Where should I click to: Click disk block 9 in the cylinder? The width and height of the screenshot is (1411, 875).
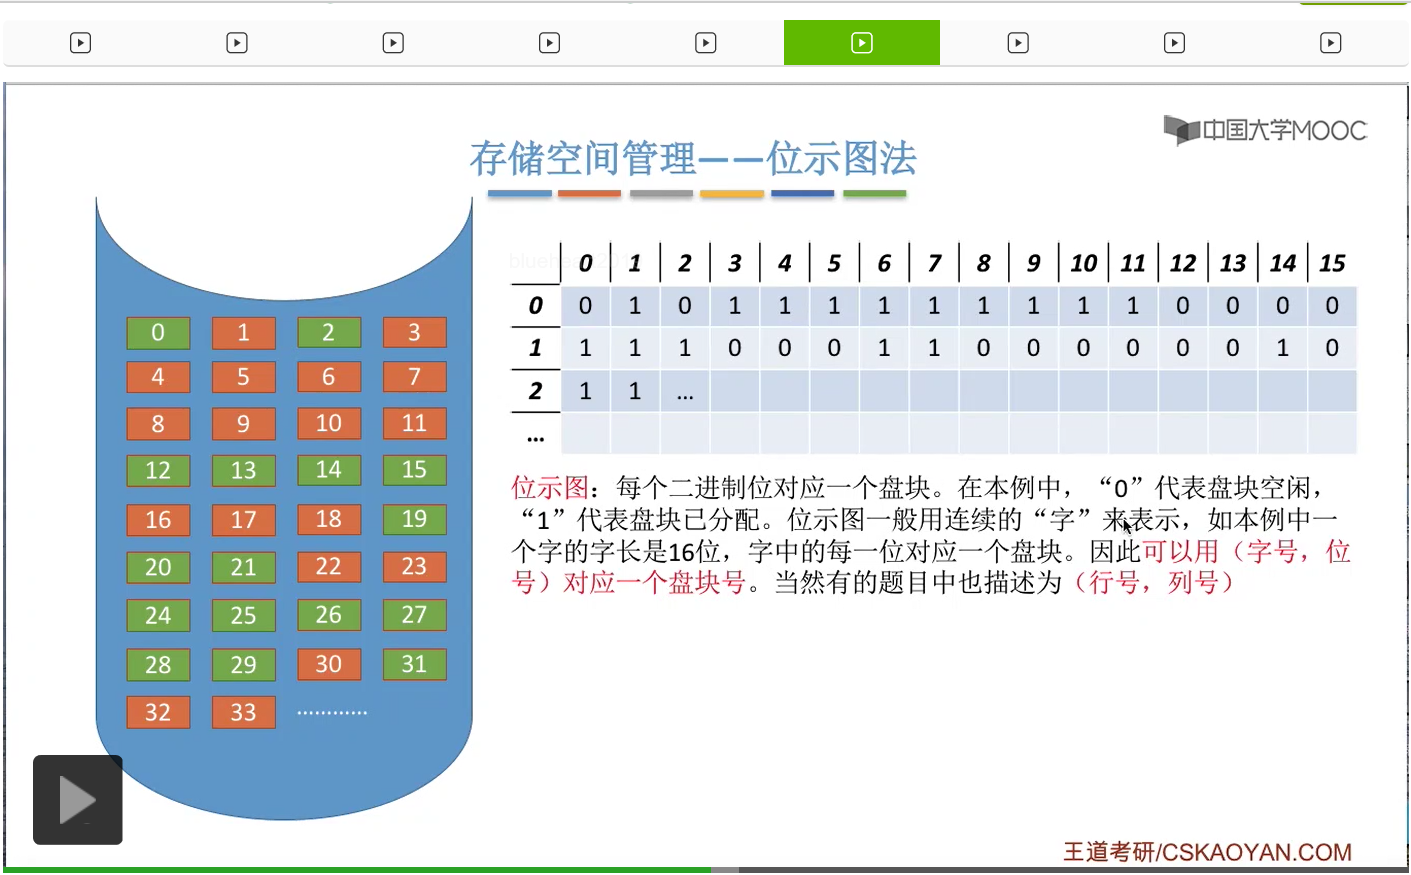point(243,424)
